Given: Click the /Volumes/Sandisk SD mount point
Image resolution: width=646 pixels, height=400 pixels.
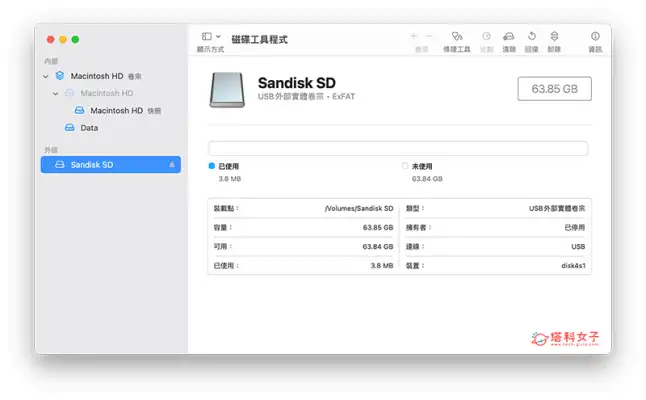Looking at the screenshot, I should click(x=359, y=209).
